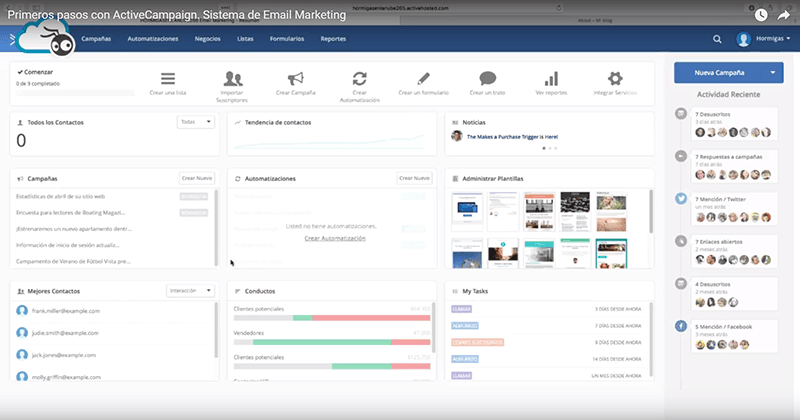The height and width of the screenshot is (420, 800).
Task: Open 'Crear un trato' speech bubble icon
Action: pos(488,79)
